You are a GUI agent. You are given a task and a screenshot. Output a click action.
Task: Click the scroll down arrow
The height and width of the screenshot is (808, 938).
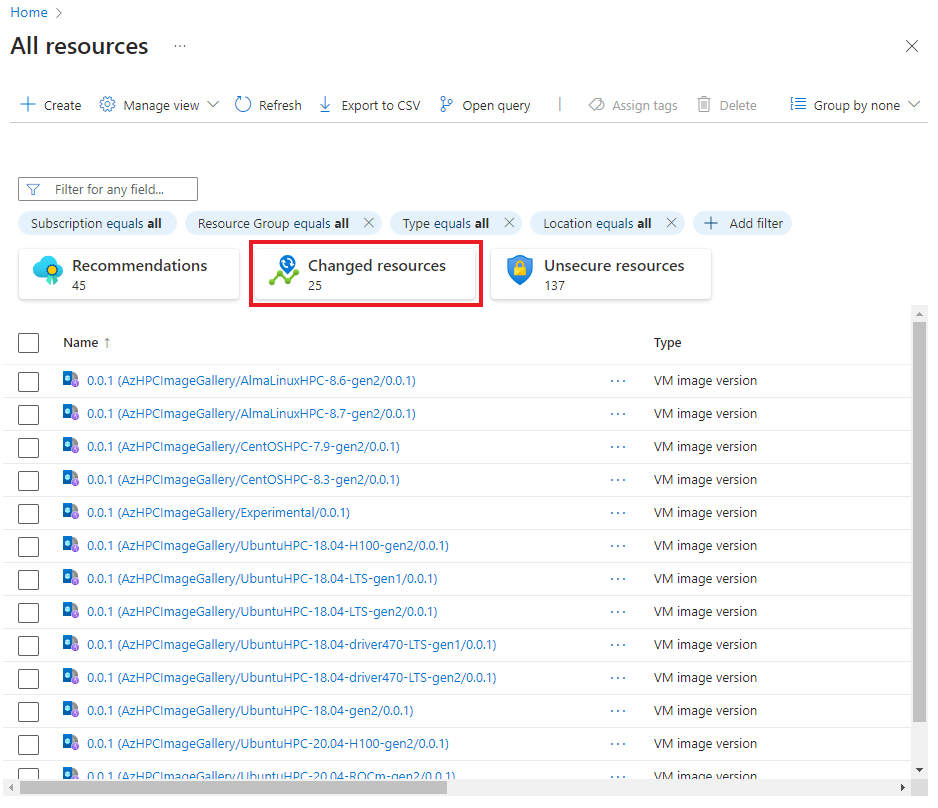[x=919, y=770]
